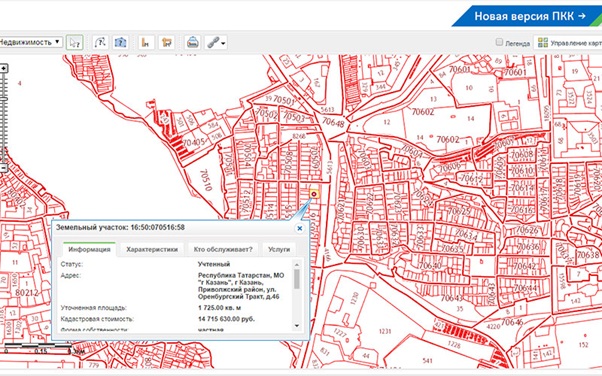Click parcel 541 on the map
The width and height of the screenshot is (602, 376).
point(427,361)
